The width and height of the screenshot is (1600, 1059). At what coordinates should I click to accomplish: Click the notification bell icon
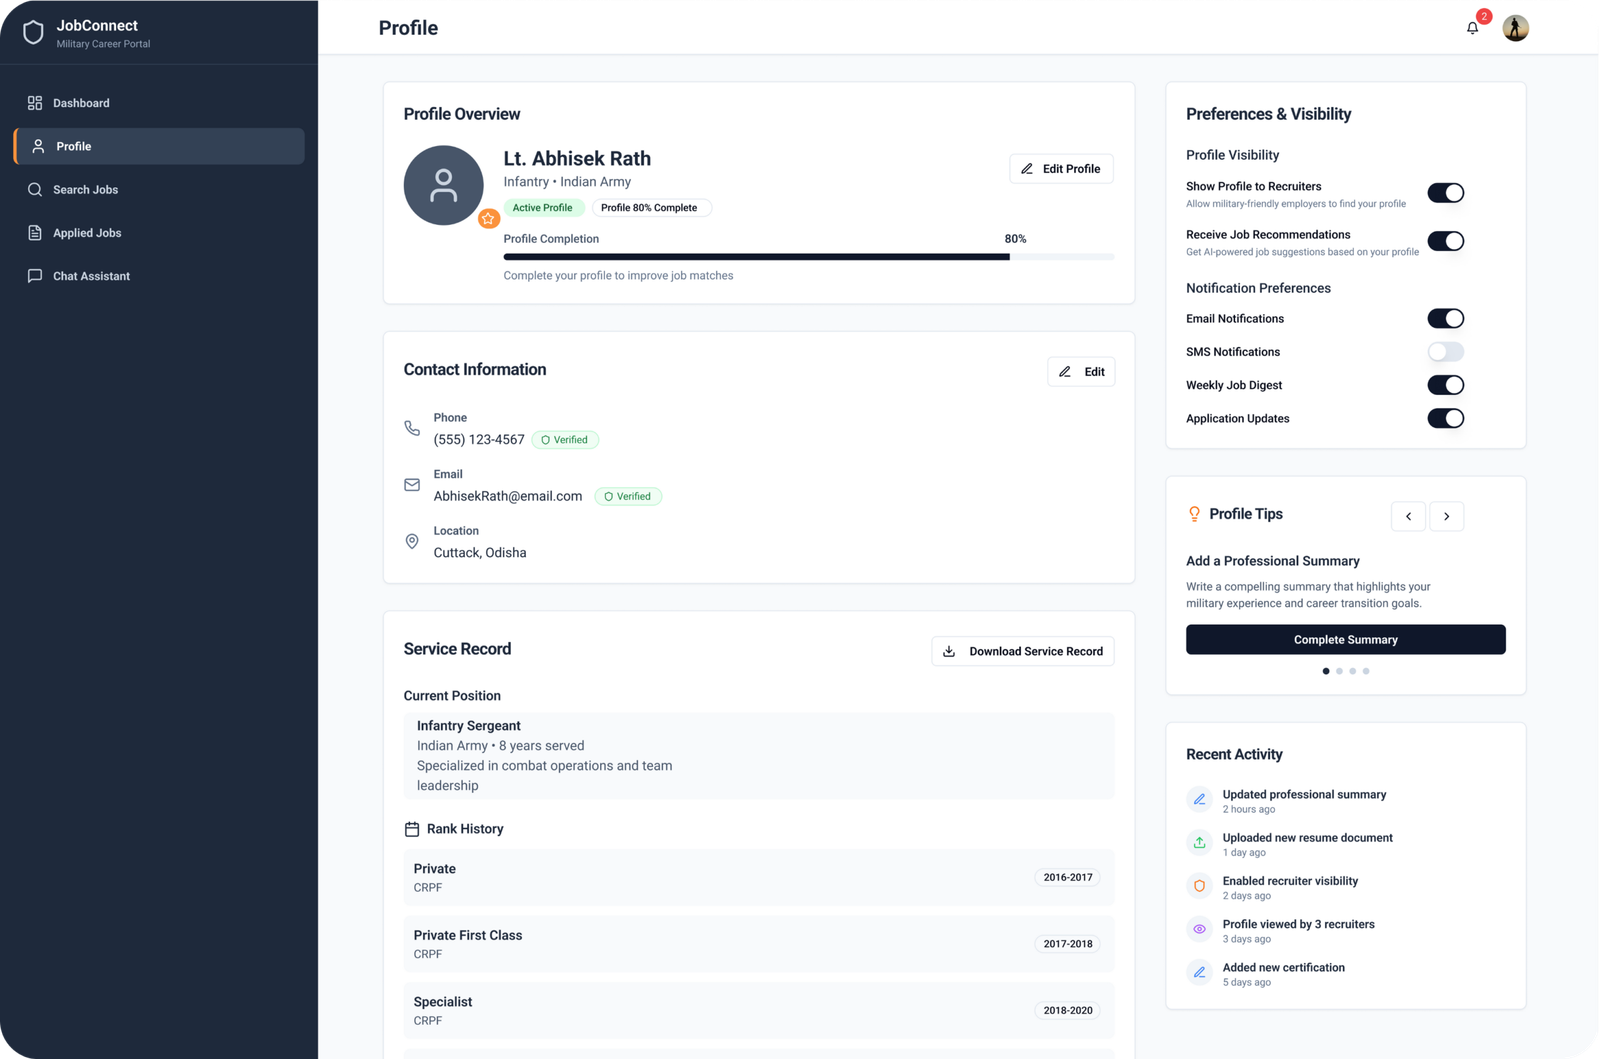click(1472, 28)
